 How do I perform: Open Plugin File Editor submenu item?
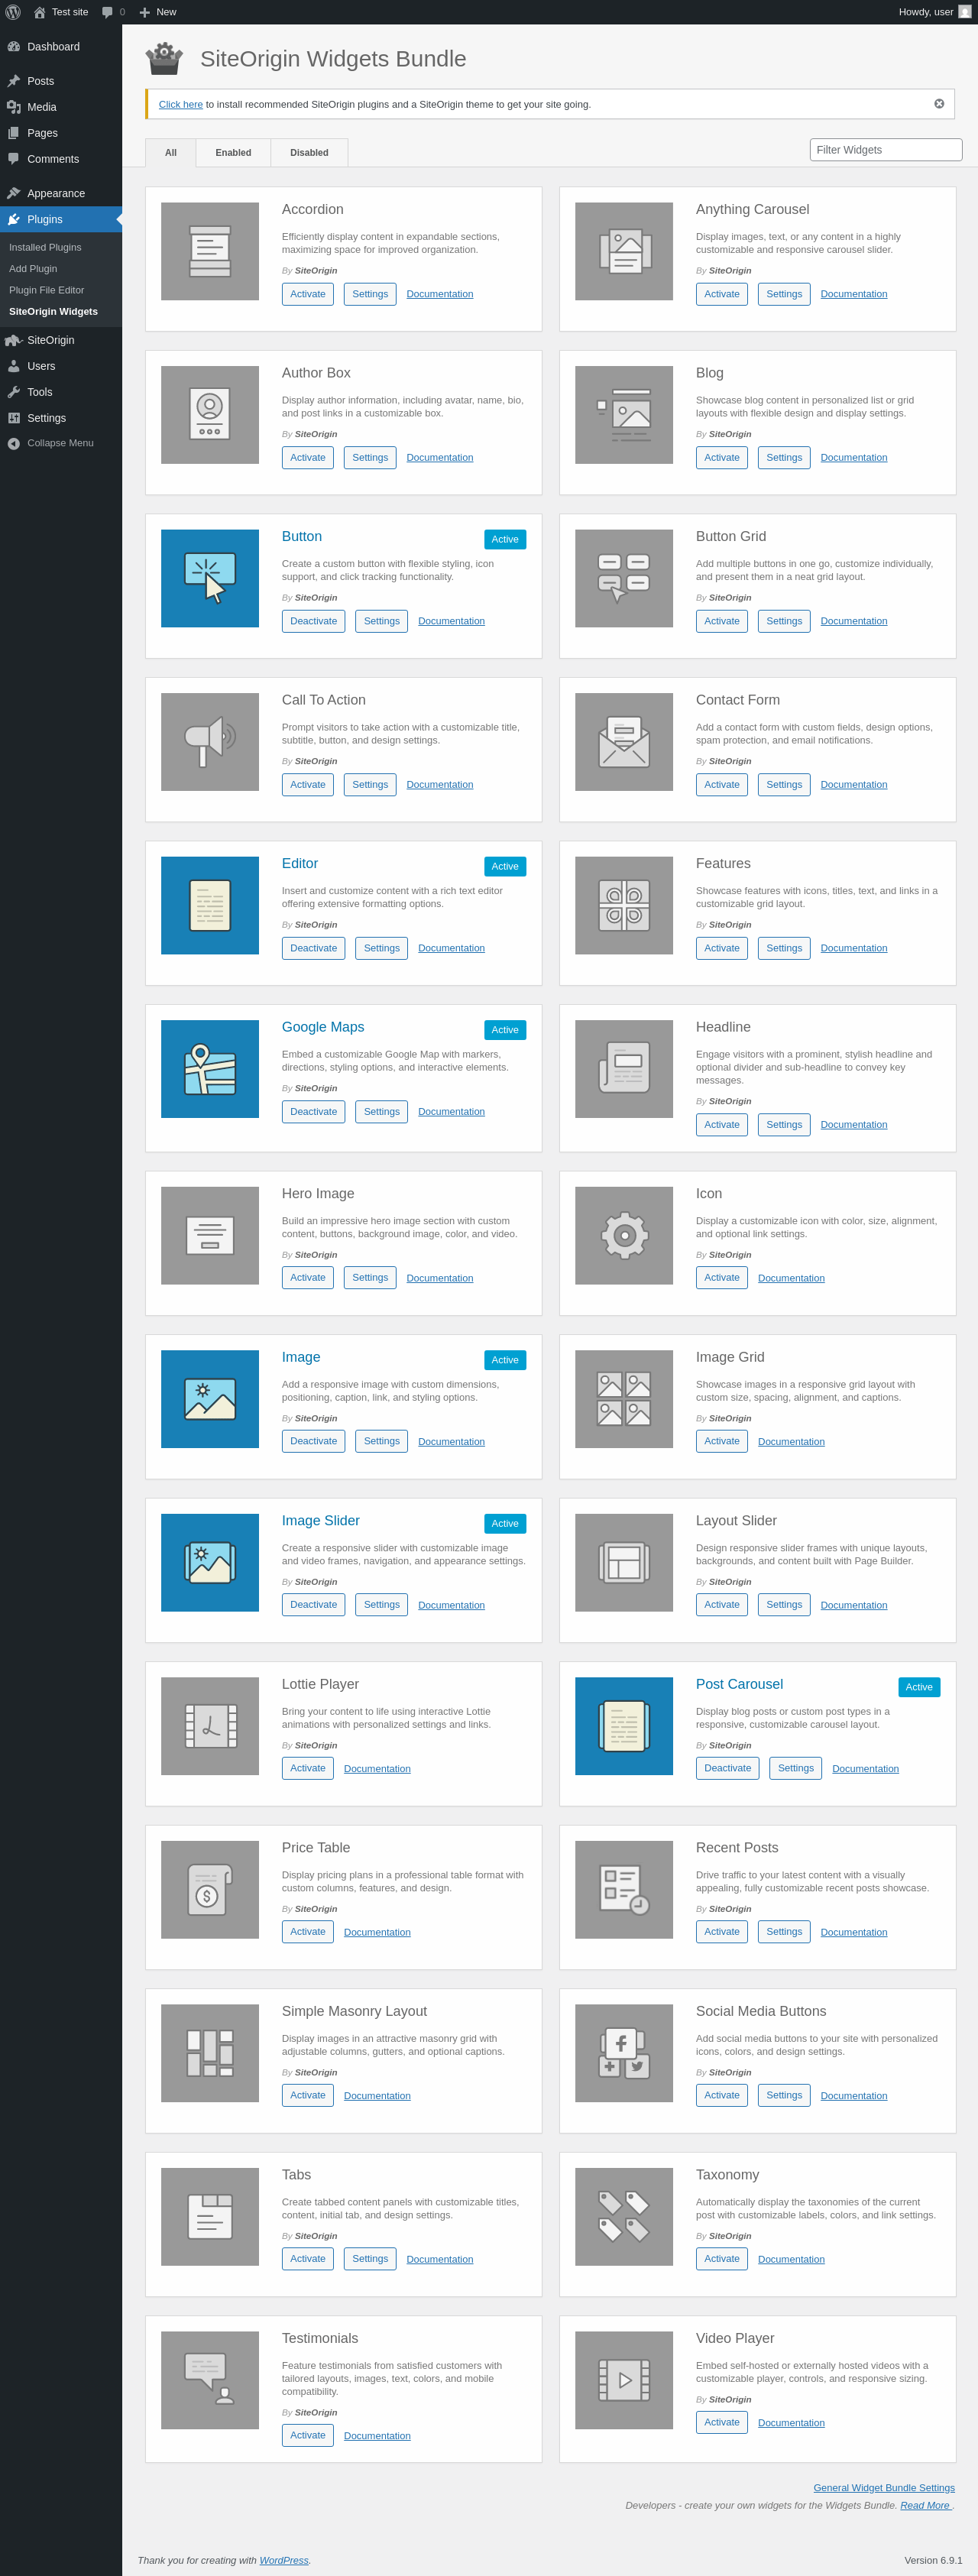(x=46, y=290)
